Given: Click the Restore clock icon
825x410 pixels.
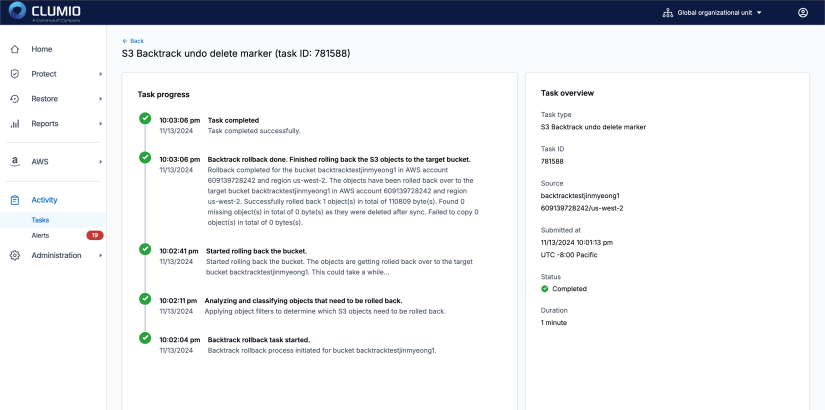Looking at the screenshot, I should (x=15, y=99).
